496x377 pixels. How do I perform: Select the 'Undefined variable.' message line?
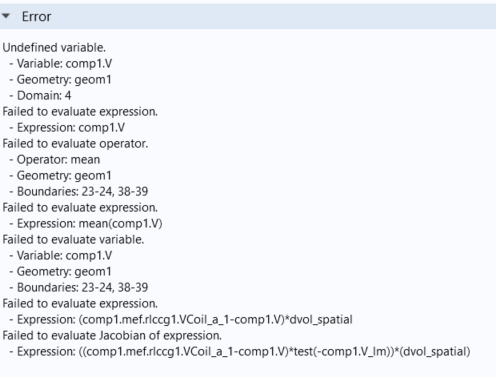click(x=54, y=48)
